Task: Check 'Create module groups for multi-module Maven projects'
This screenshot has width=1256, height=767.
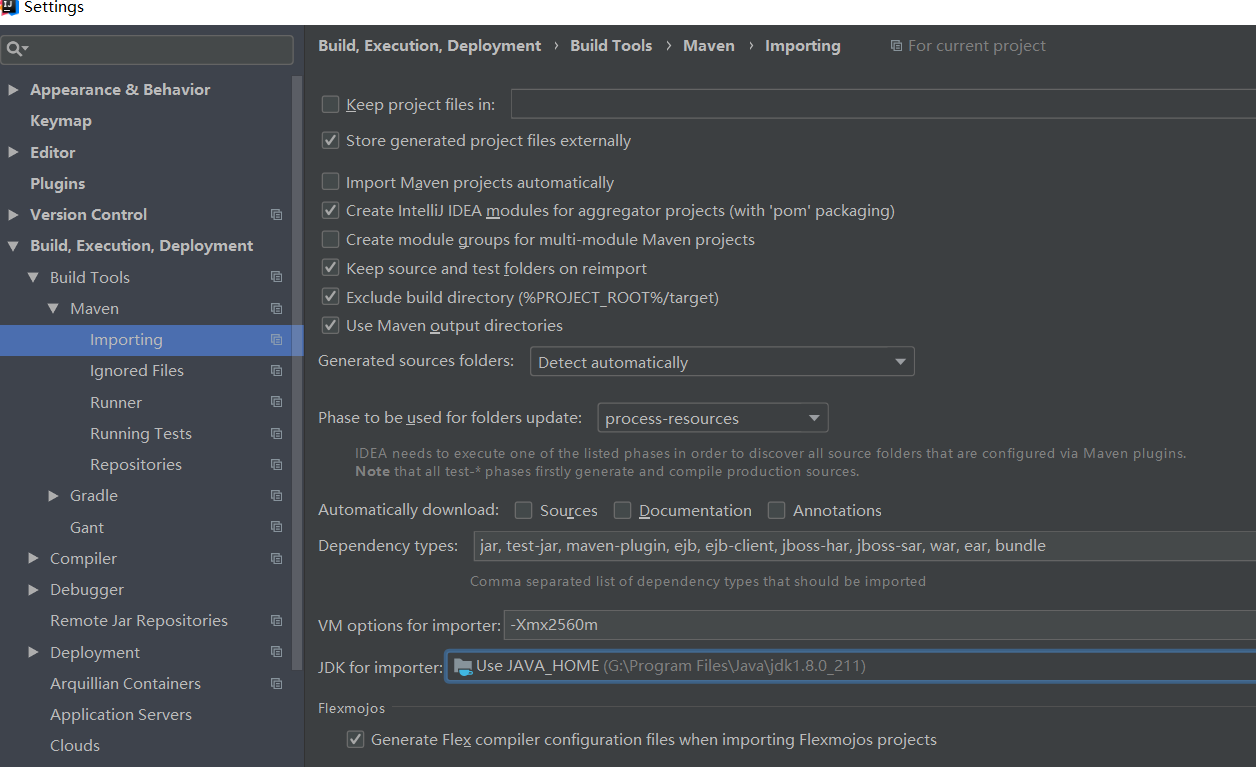Action: [x=330, y=240]
